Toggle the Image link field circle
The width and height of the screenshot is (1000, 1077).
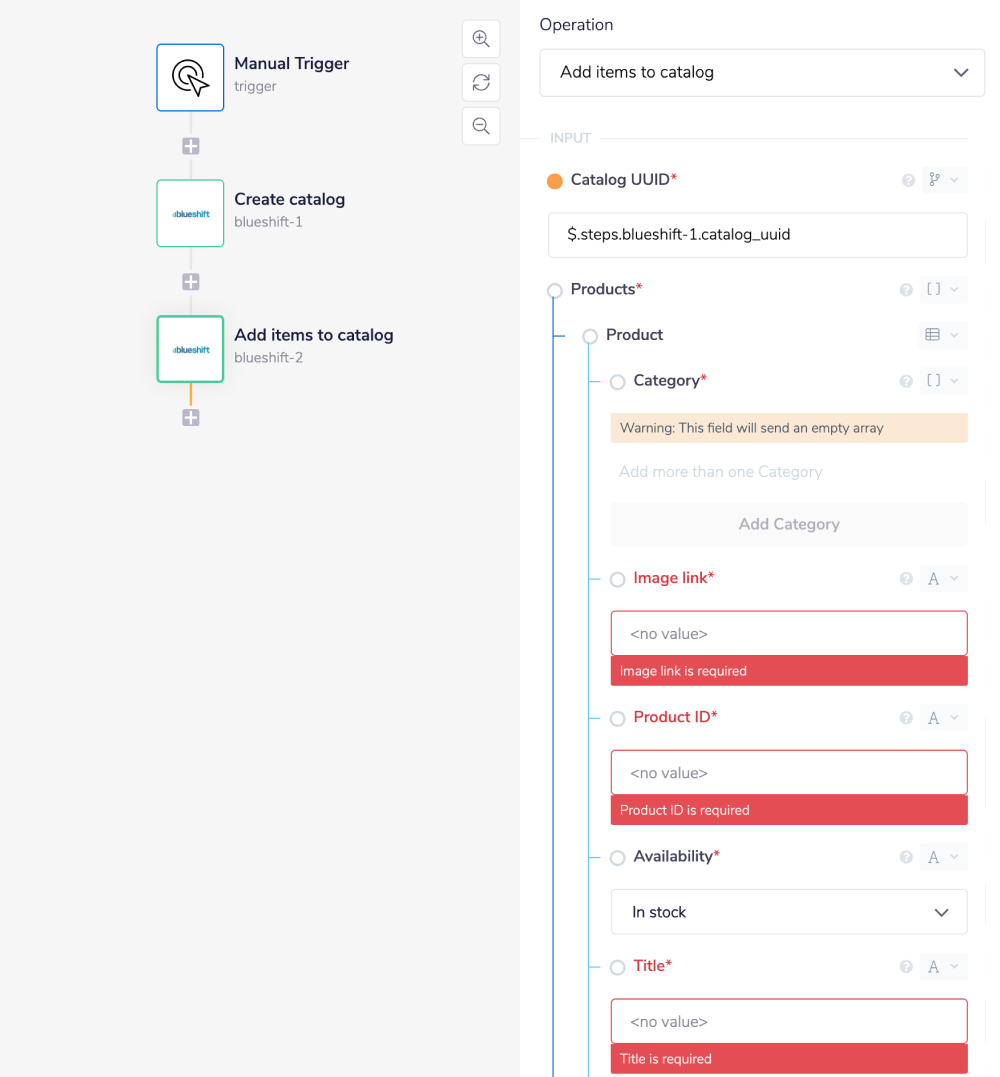[x=617, y=580]
